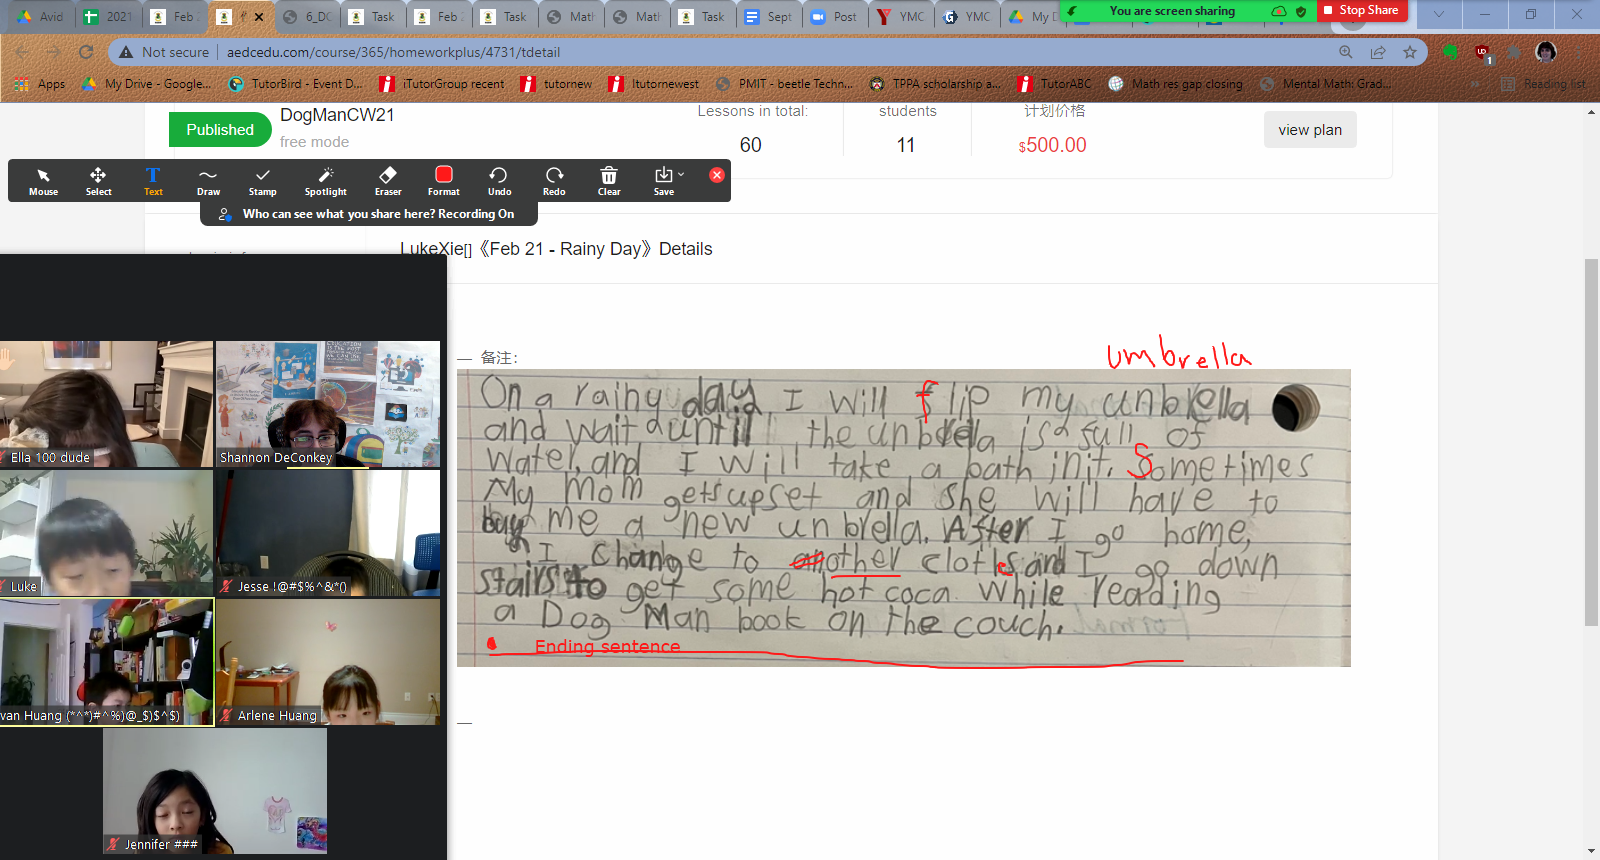
Task: Open the Reading list
Action: pyautogui.click(x=1543, y=84)
